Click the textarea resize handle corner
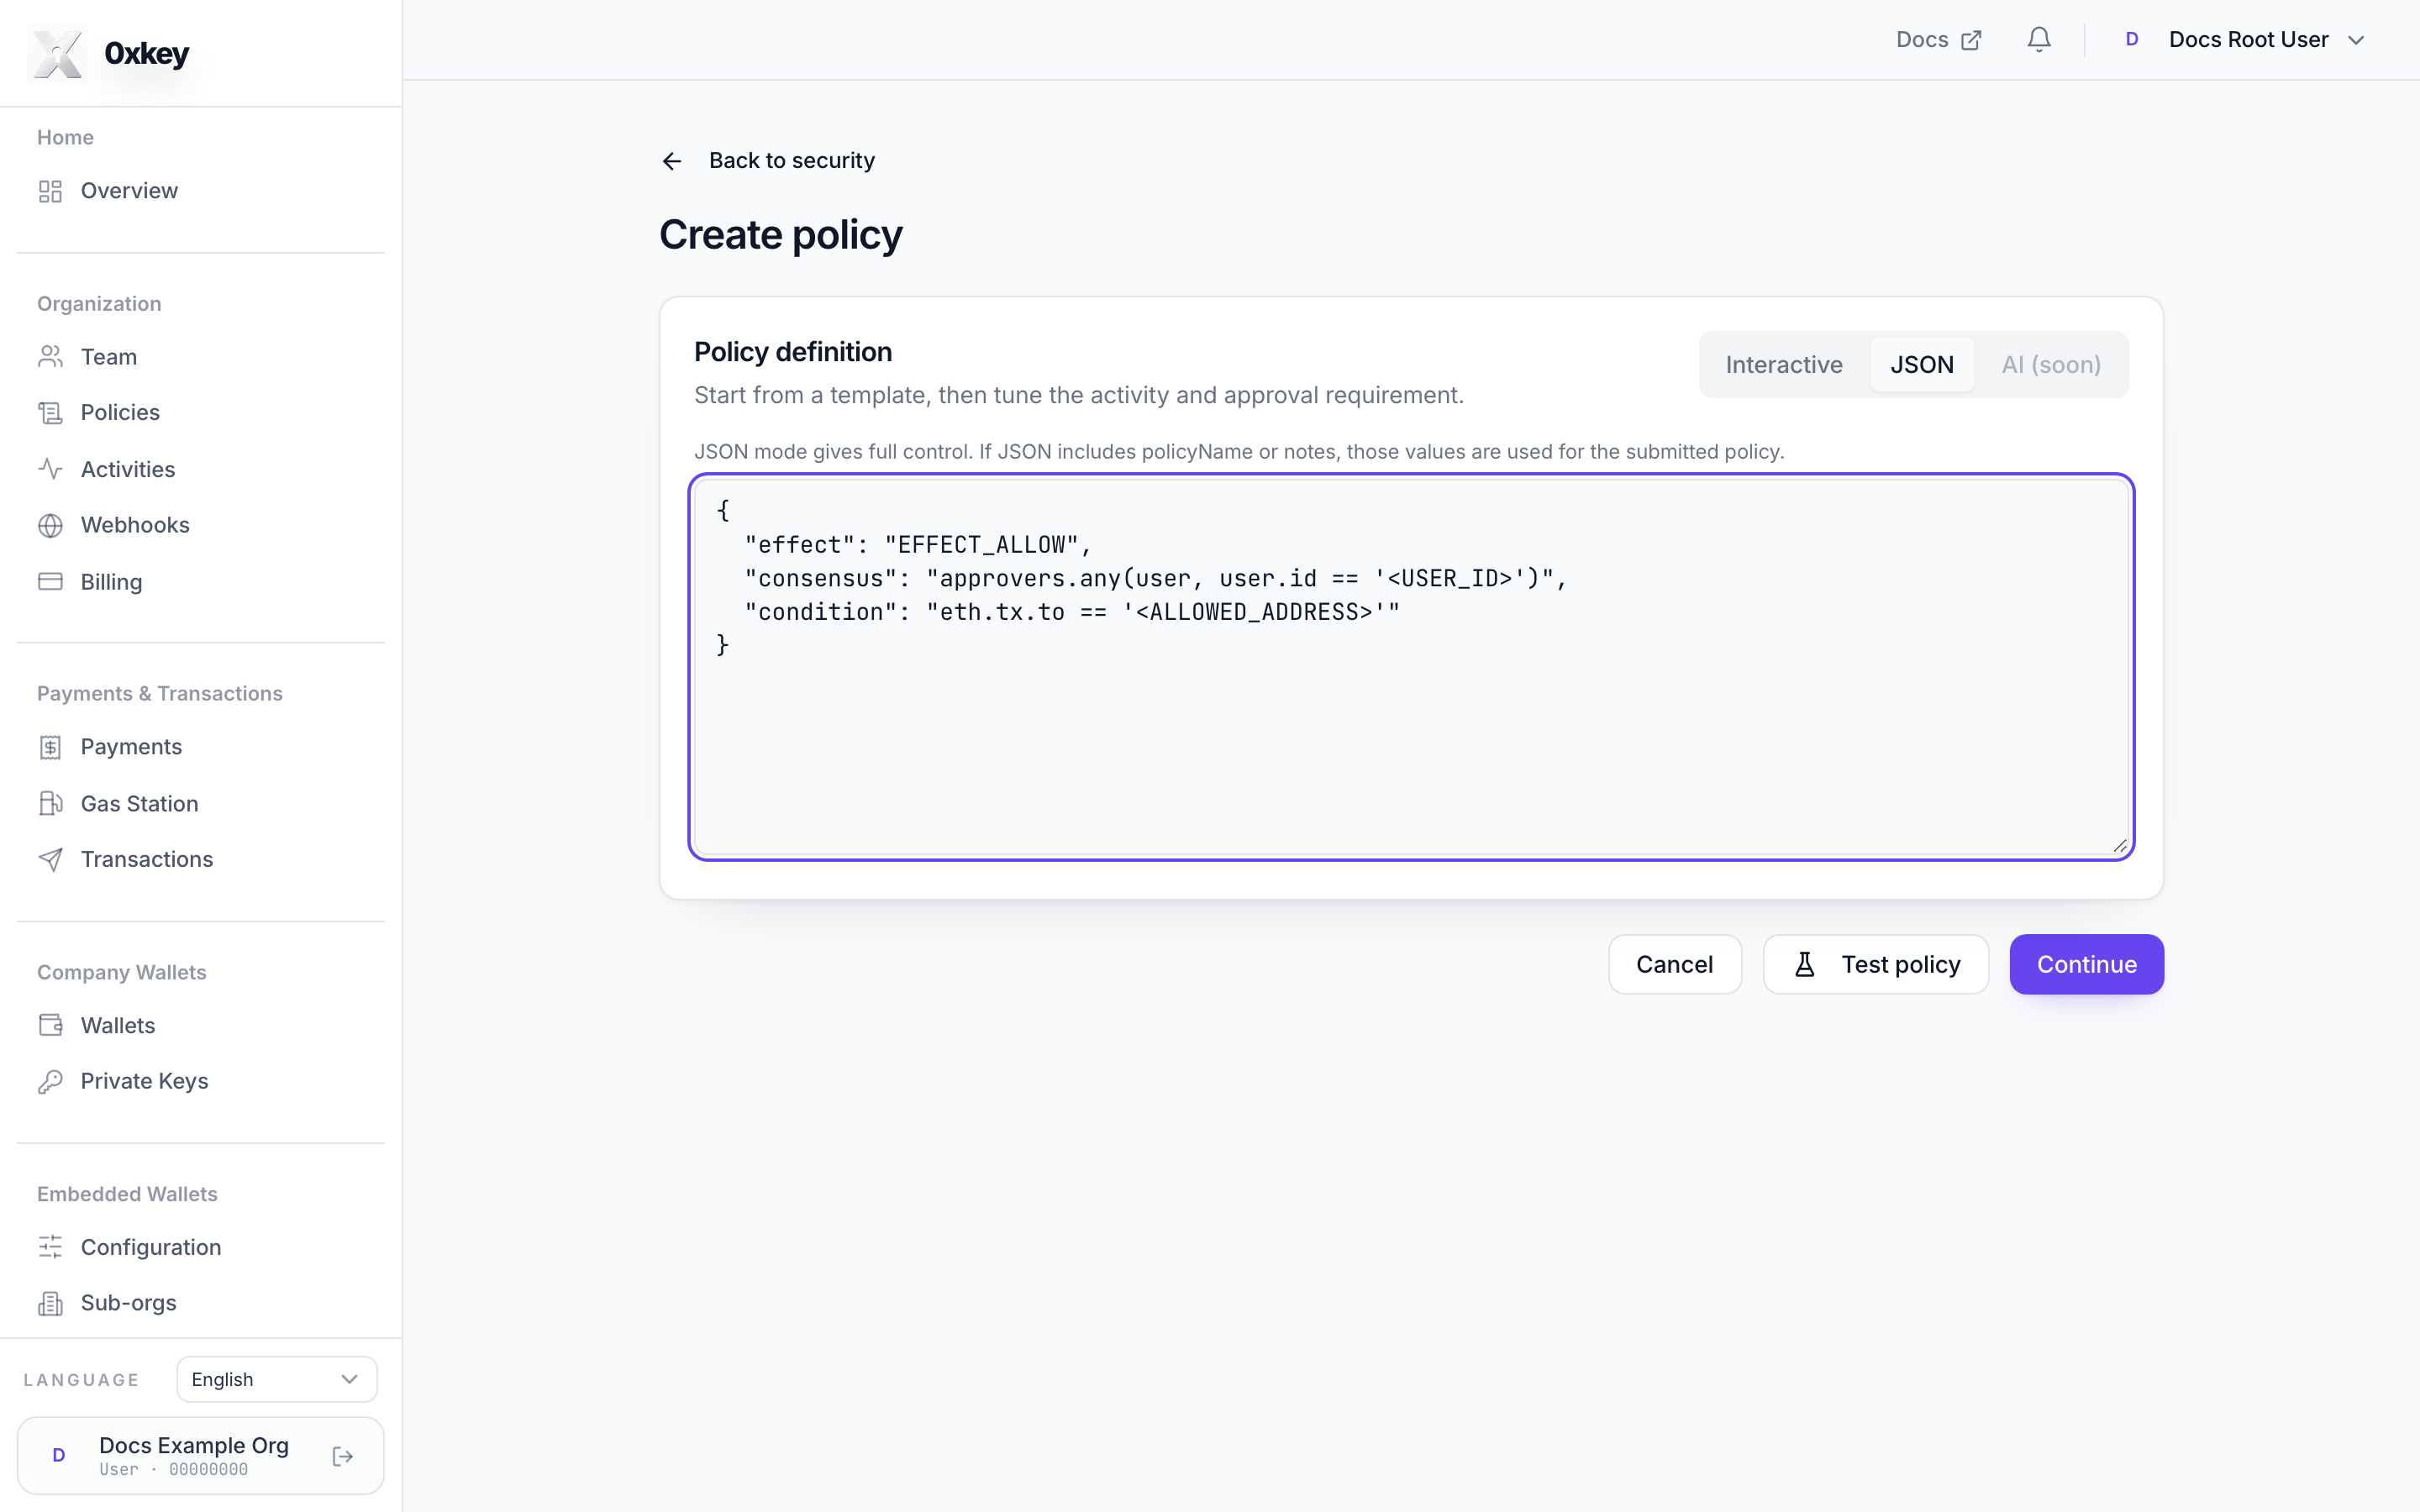The width and height of the screenshot is (2420, 1512). (x=2119, y=846)
